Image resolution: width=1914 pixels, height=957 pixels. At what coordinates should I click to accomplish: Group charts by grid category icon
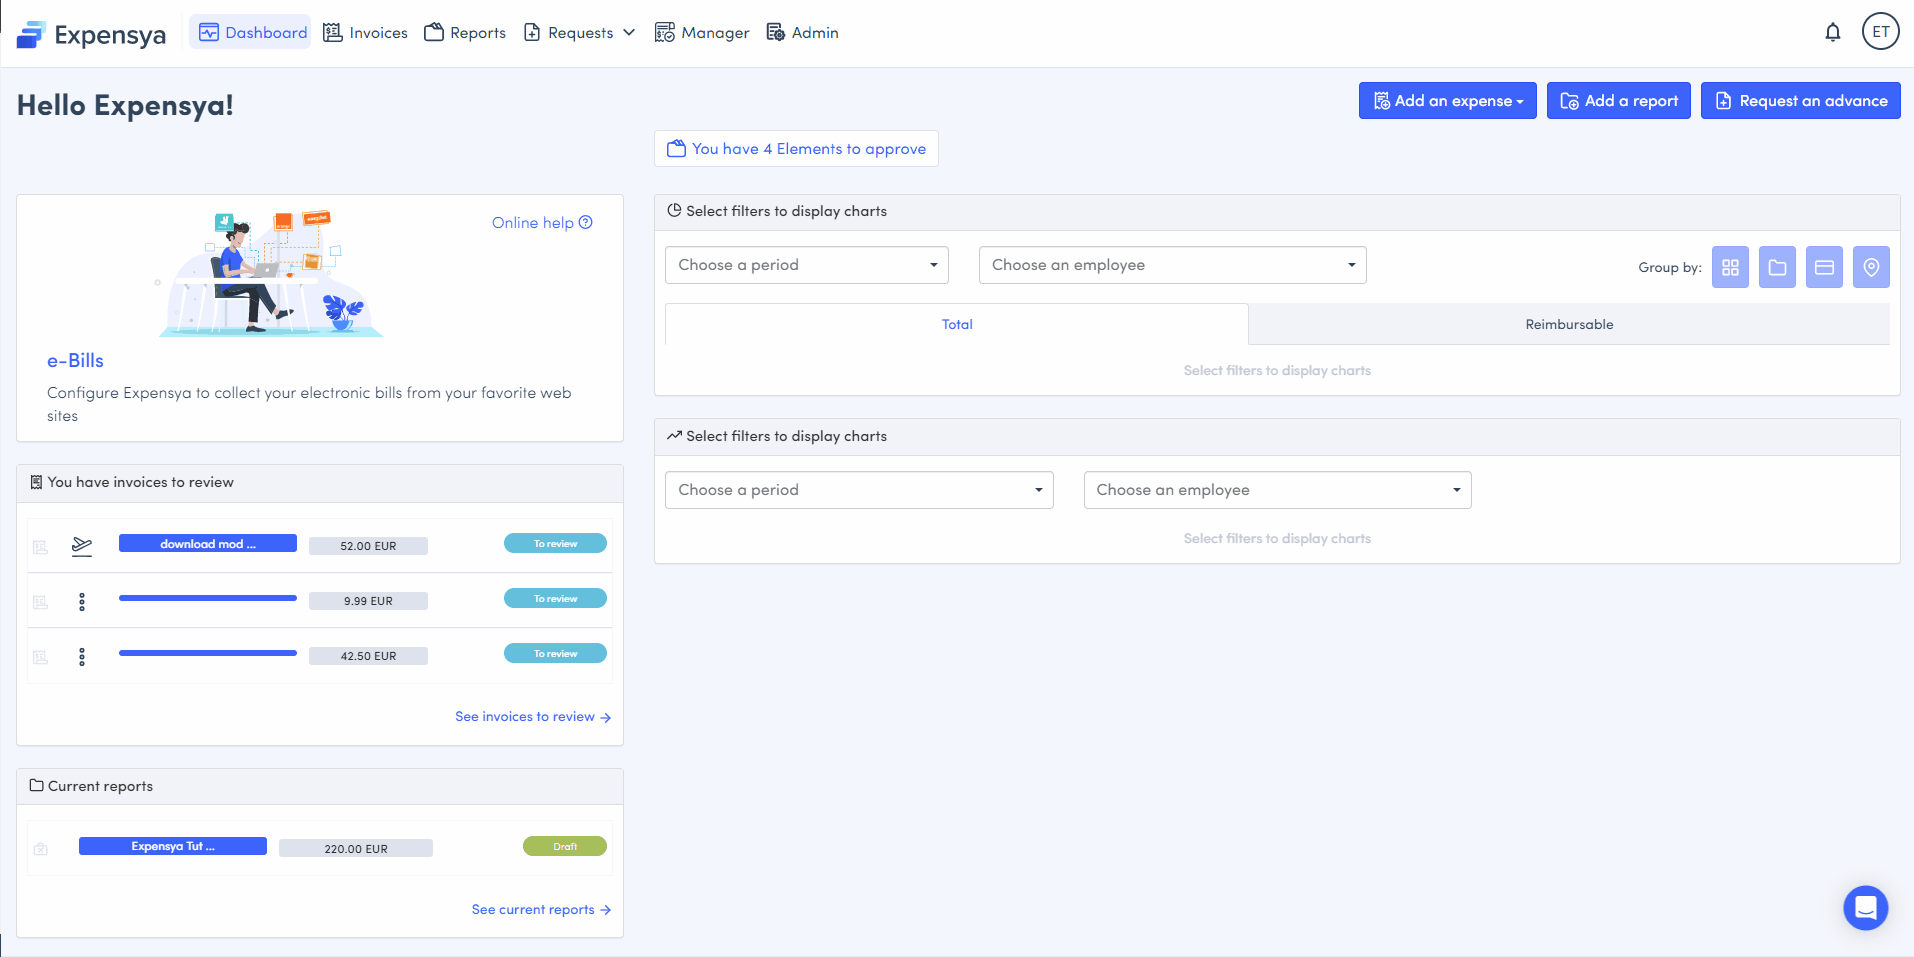click(1730, 267)
